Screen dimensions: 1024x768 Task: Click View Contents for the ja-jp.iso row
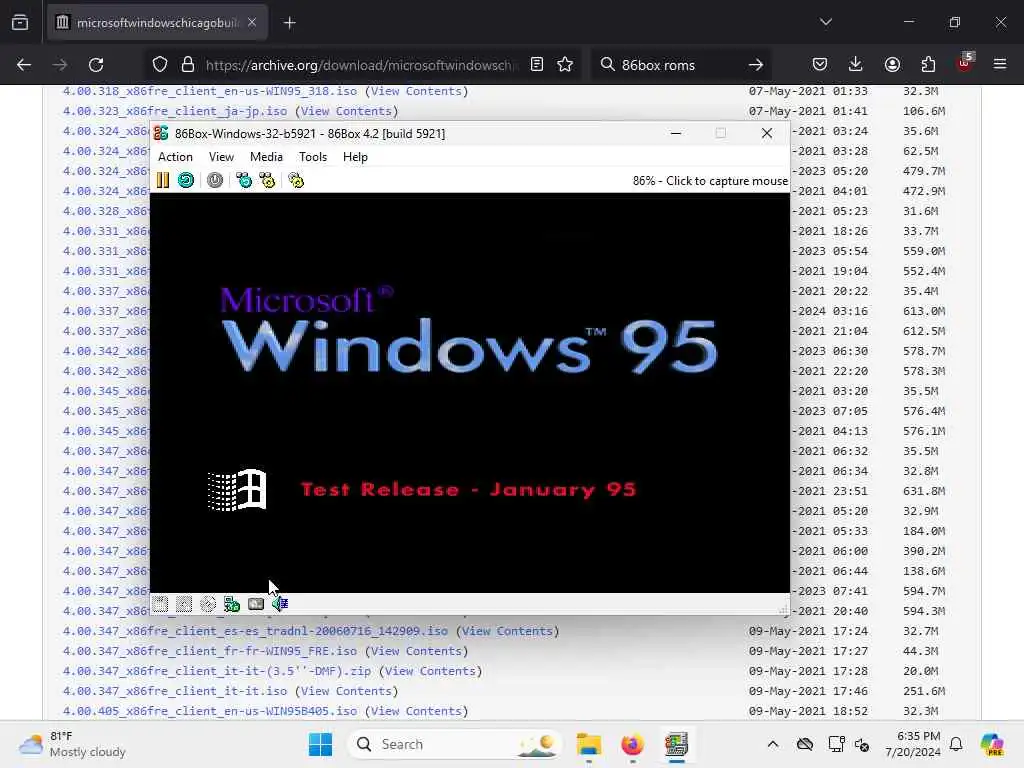coord(347,112)
